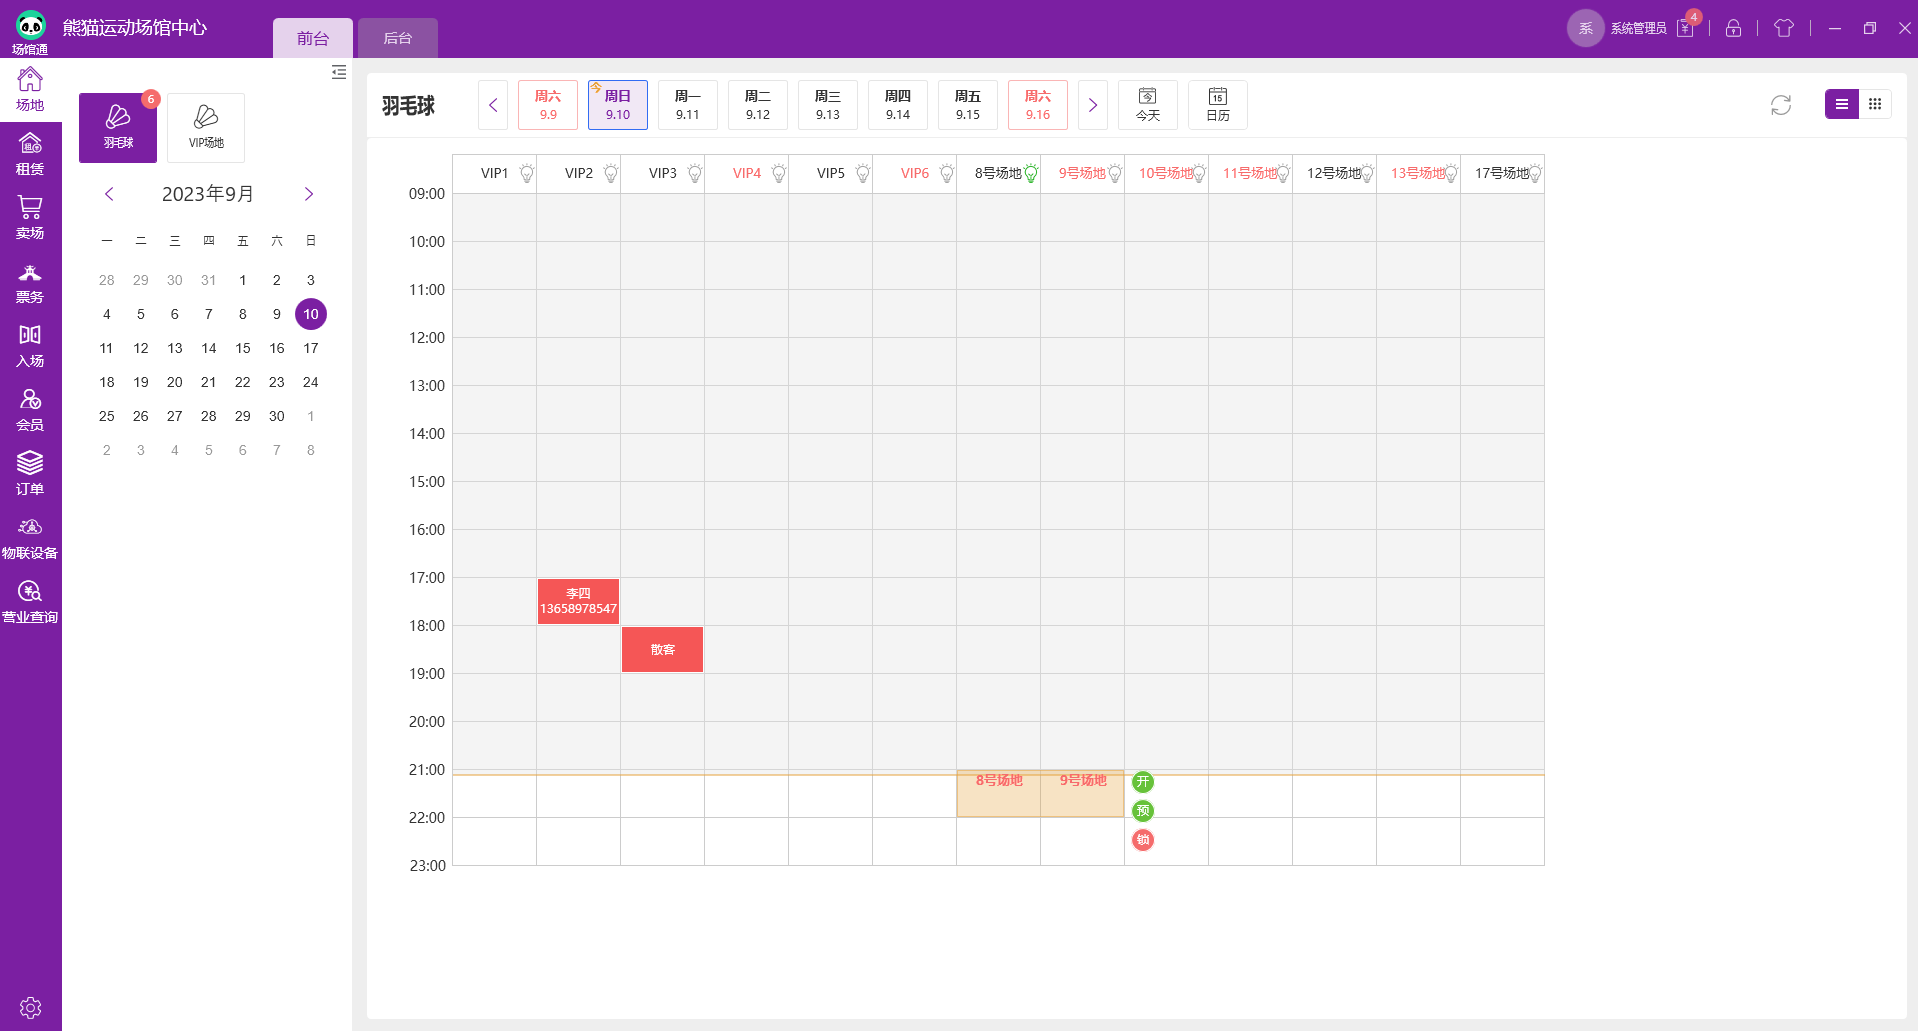The image size is (1918, 1031).
Task: Open settings gear at sidebar bottom
Action: [x=30, y=1007]
